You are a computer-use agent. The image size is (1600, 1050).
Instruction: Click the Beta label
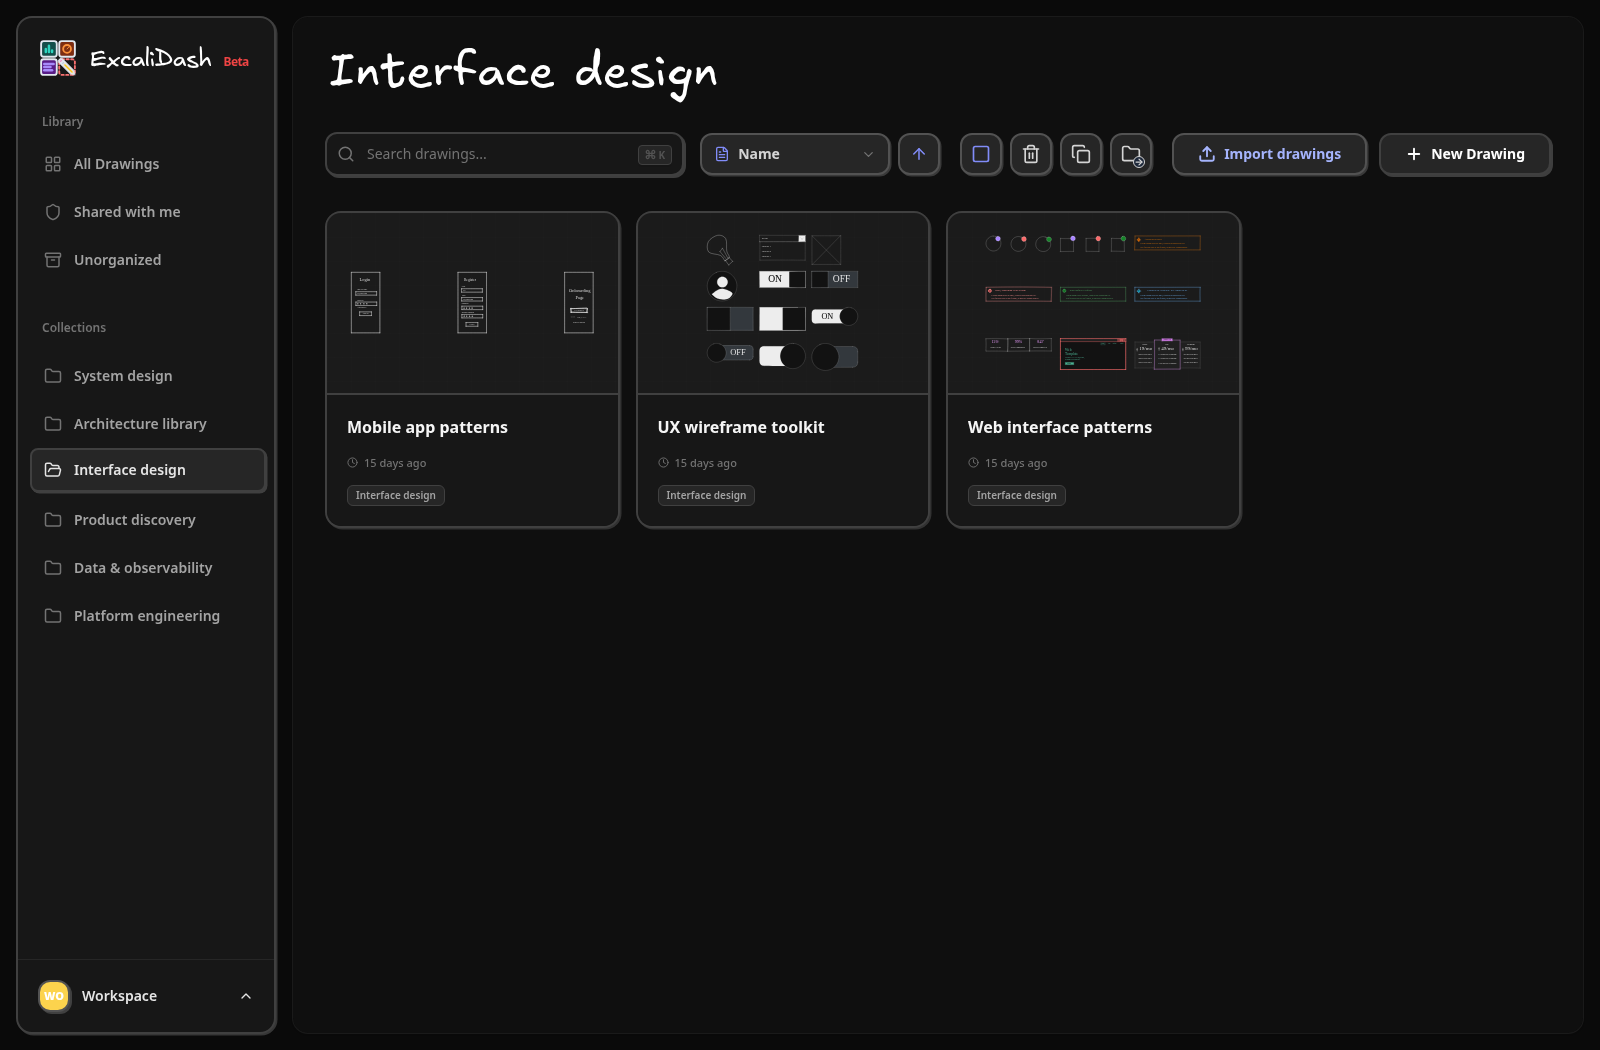tap(236, 62)
